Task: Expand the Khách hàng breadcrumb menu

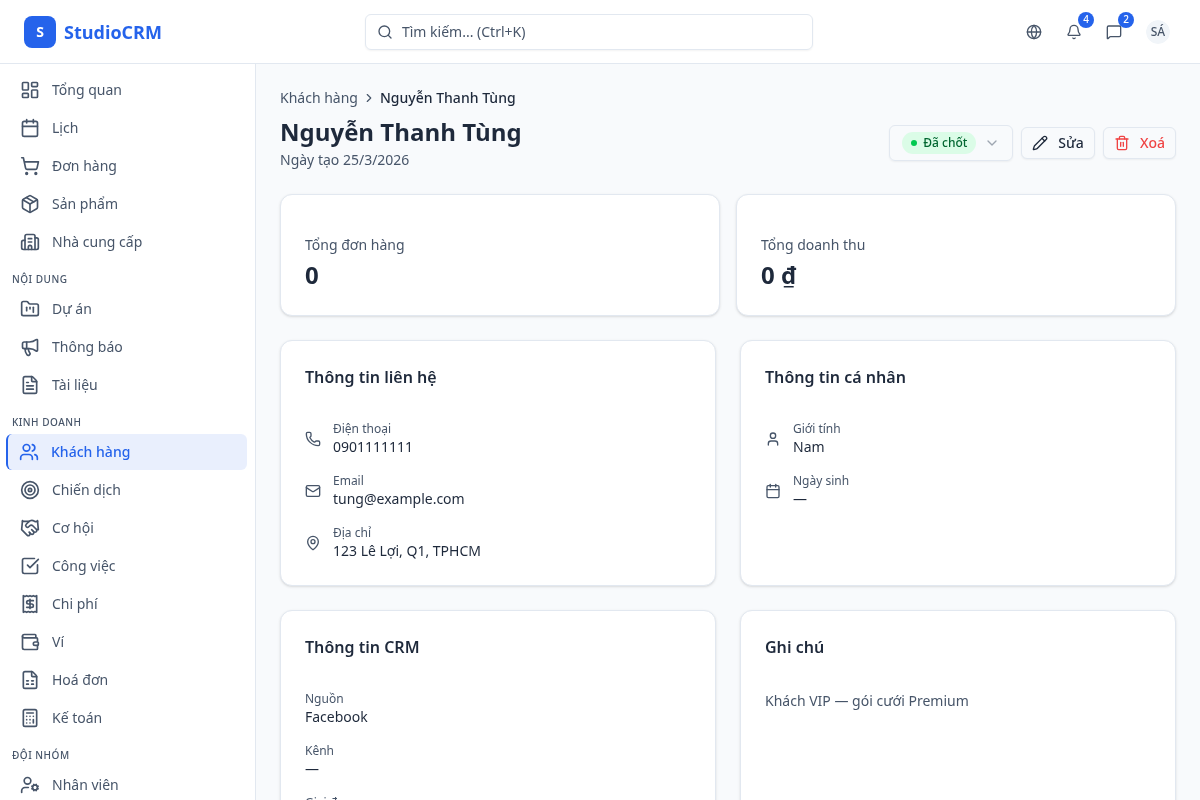Action: point(318,97)
